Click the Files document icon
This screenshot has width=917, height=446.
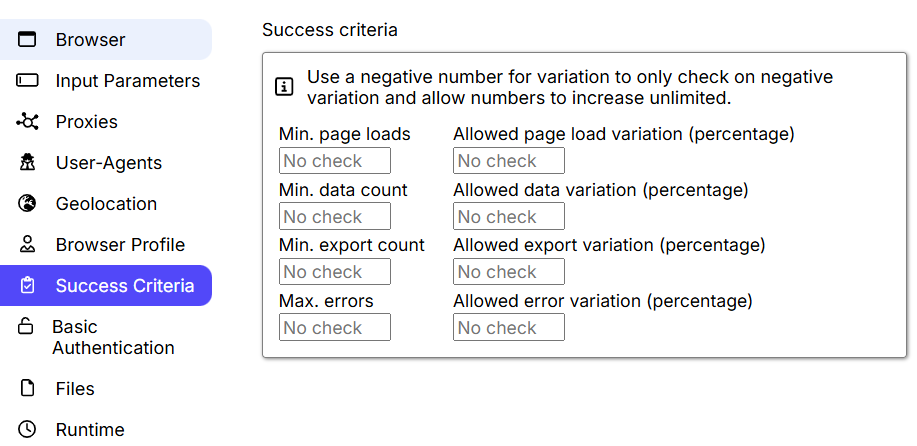(27, 389)
